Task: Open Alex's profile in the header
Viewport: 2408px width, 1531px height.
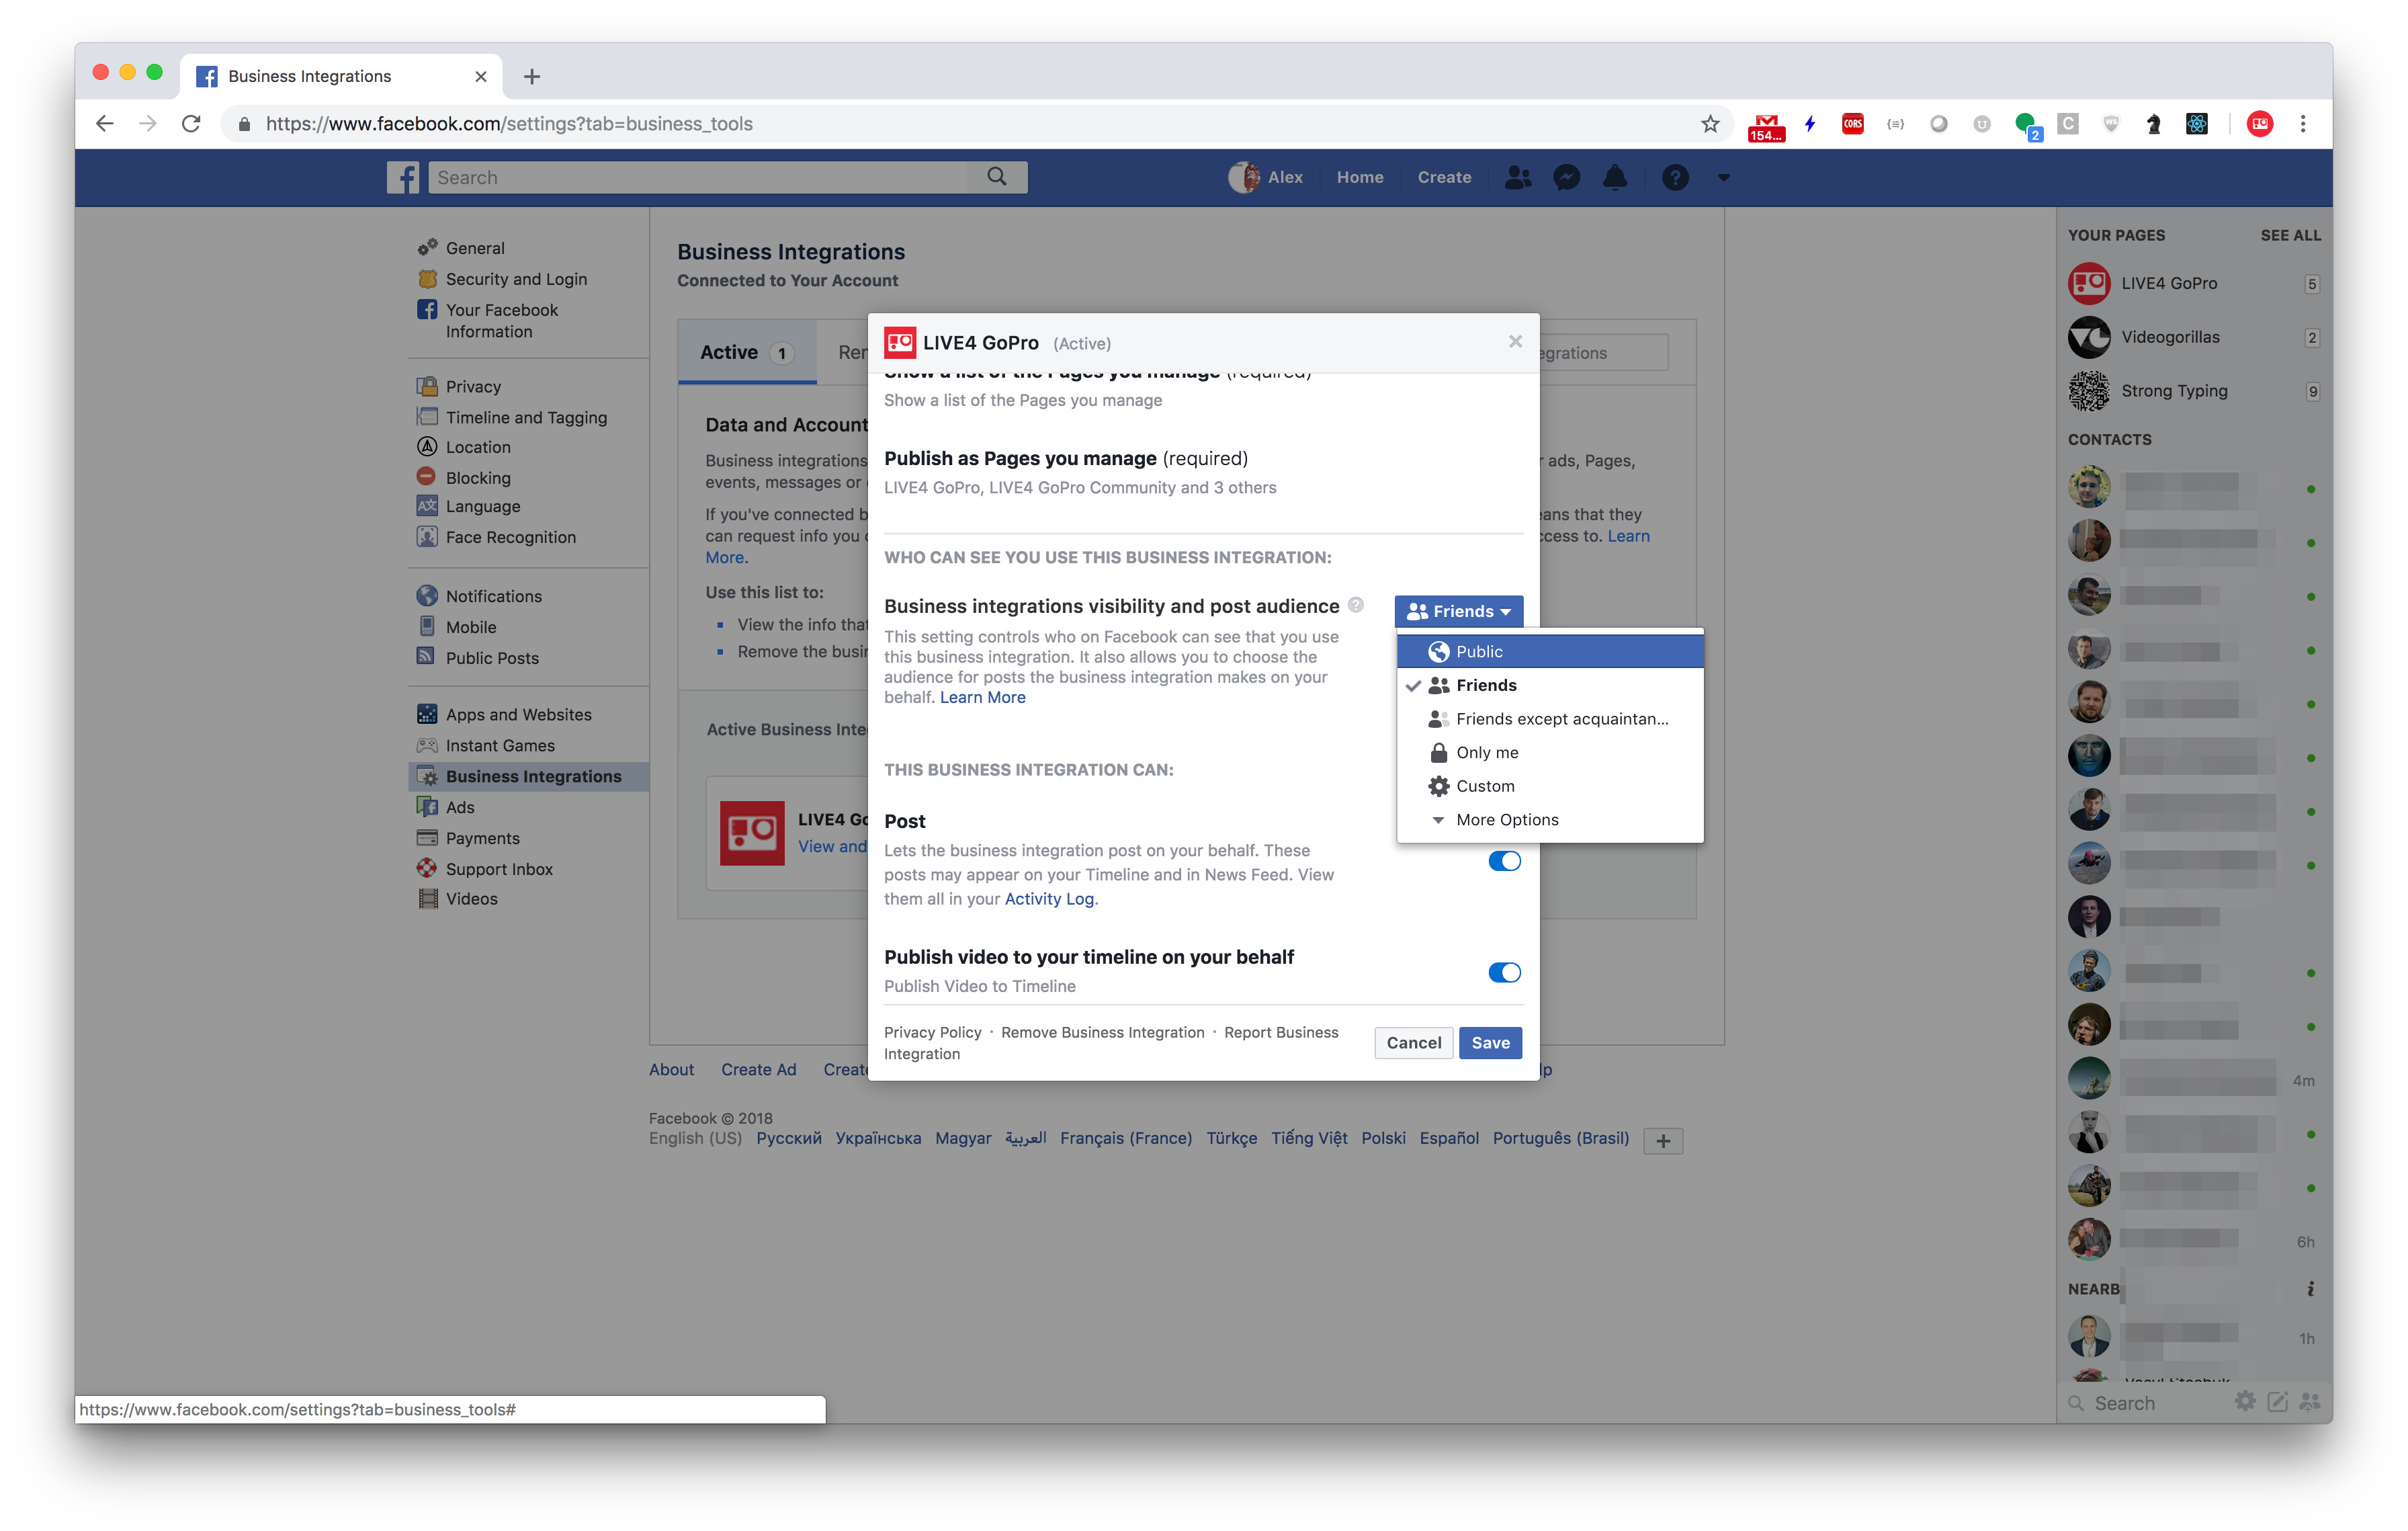Action: click(1266, 177)
